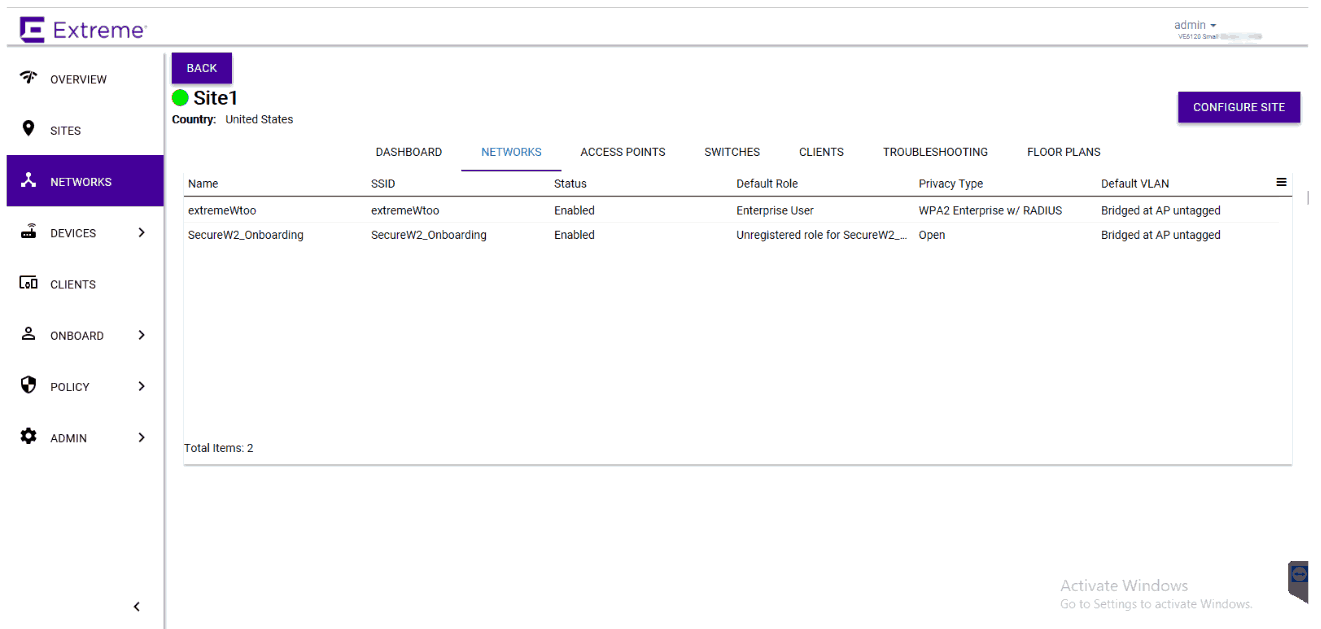The width and height of the screenshot is (1321, 629).
Task: Open the Access Points tab
Action: point(623,152)
